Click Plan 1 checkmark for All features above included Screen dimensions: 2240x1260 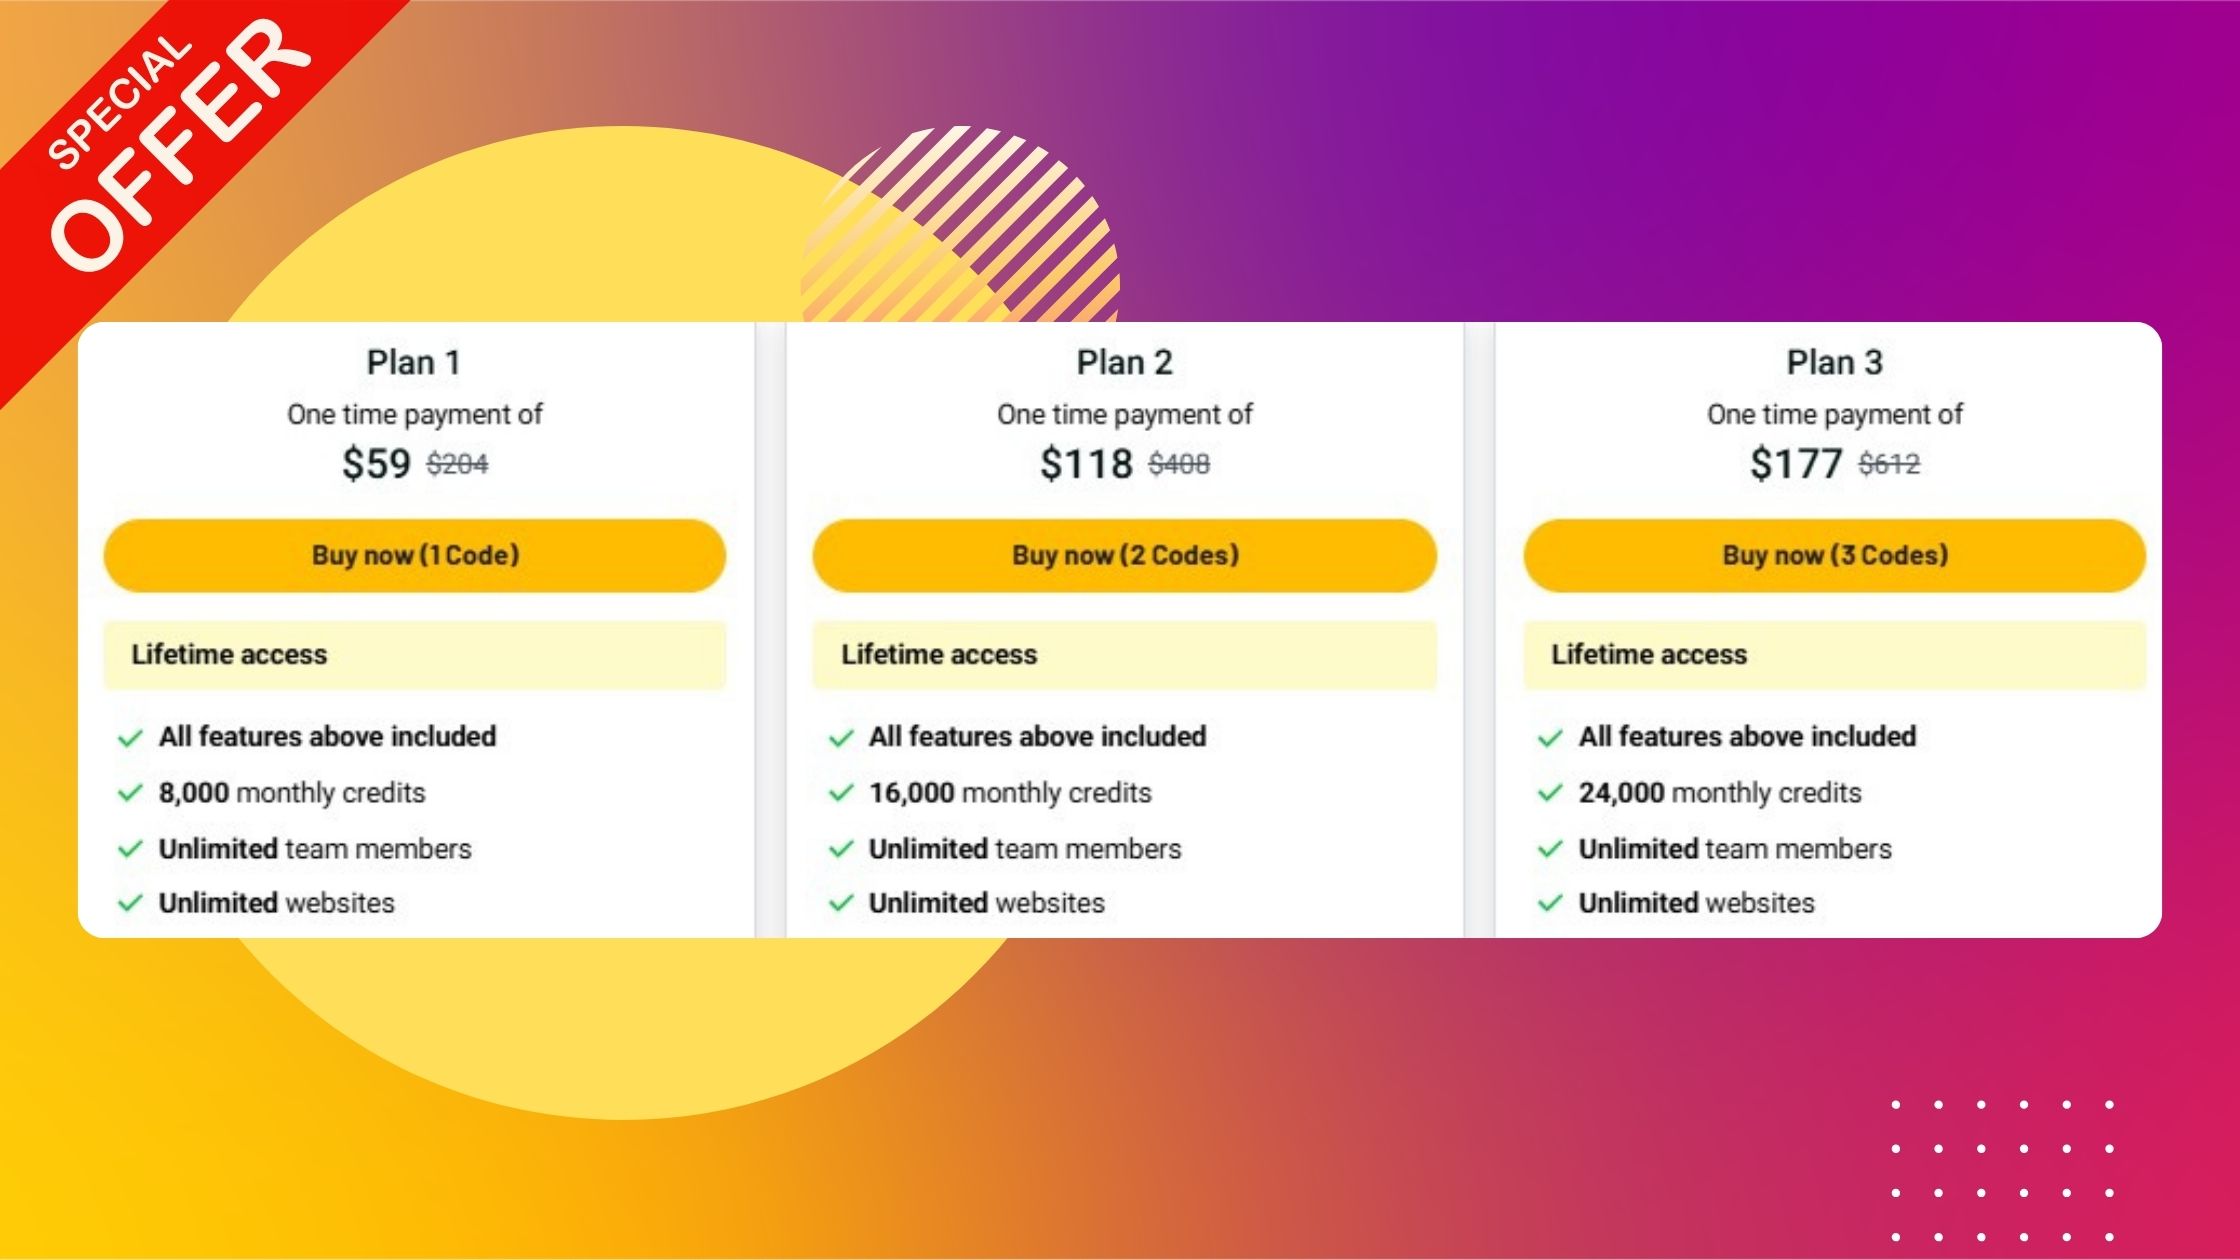(130, 739)
